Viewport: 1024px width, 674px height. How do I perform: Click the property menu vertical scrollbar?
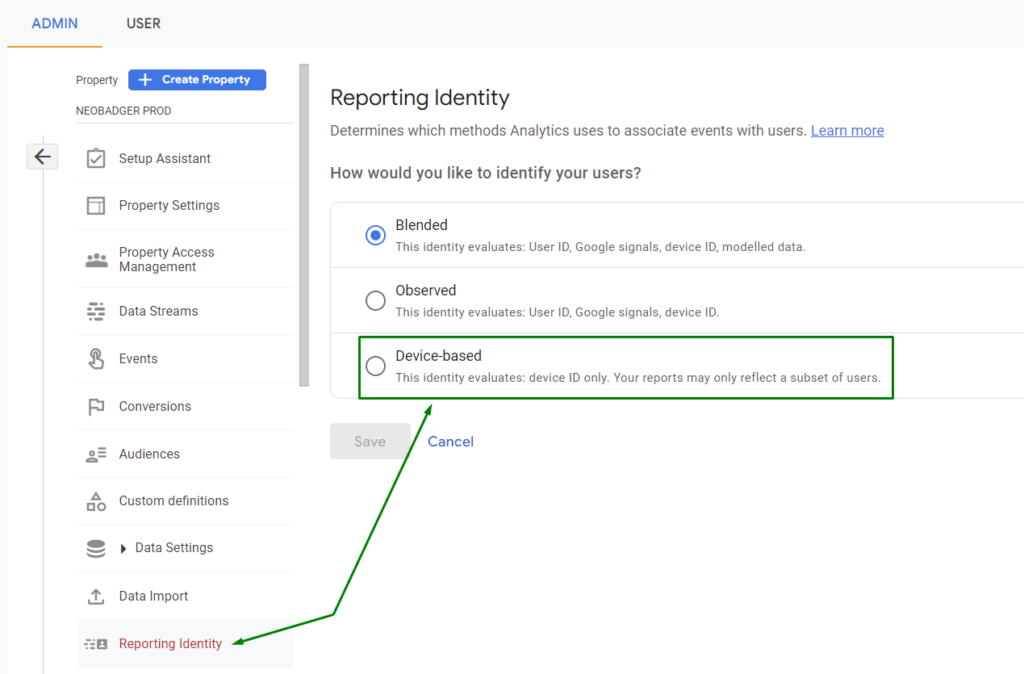304,225
